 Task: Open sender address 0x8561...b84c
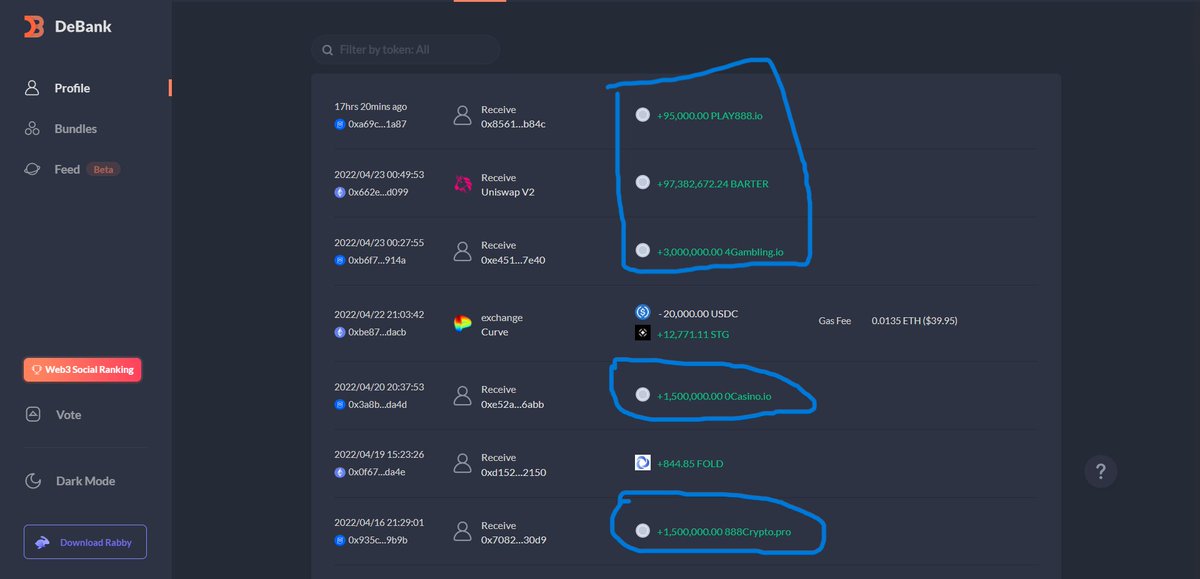point(513,124)
